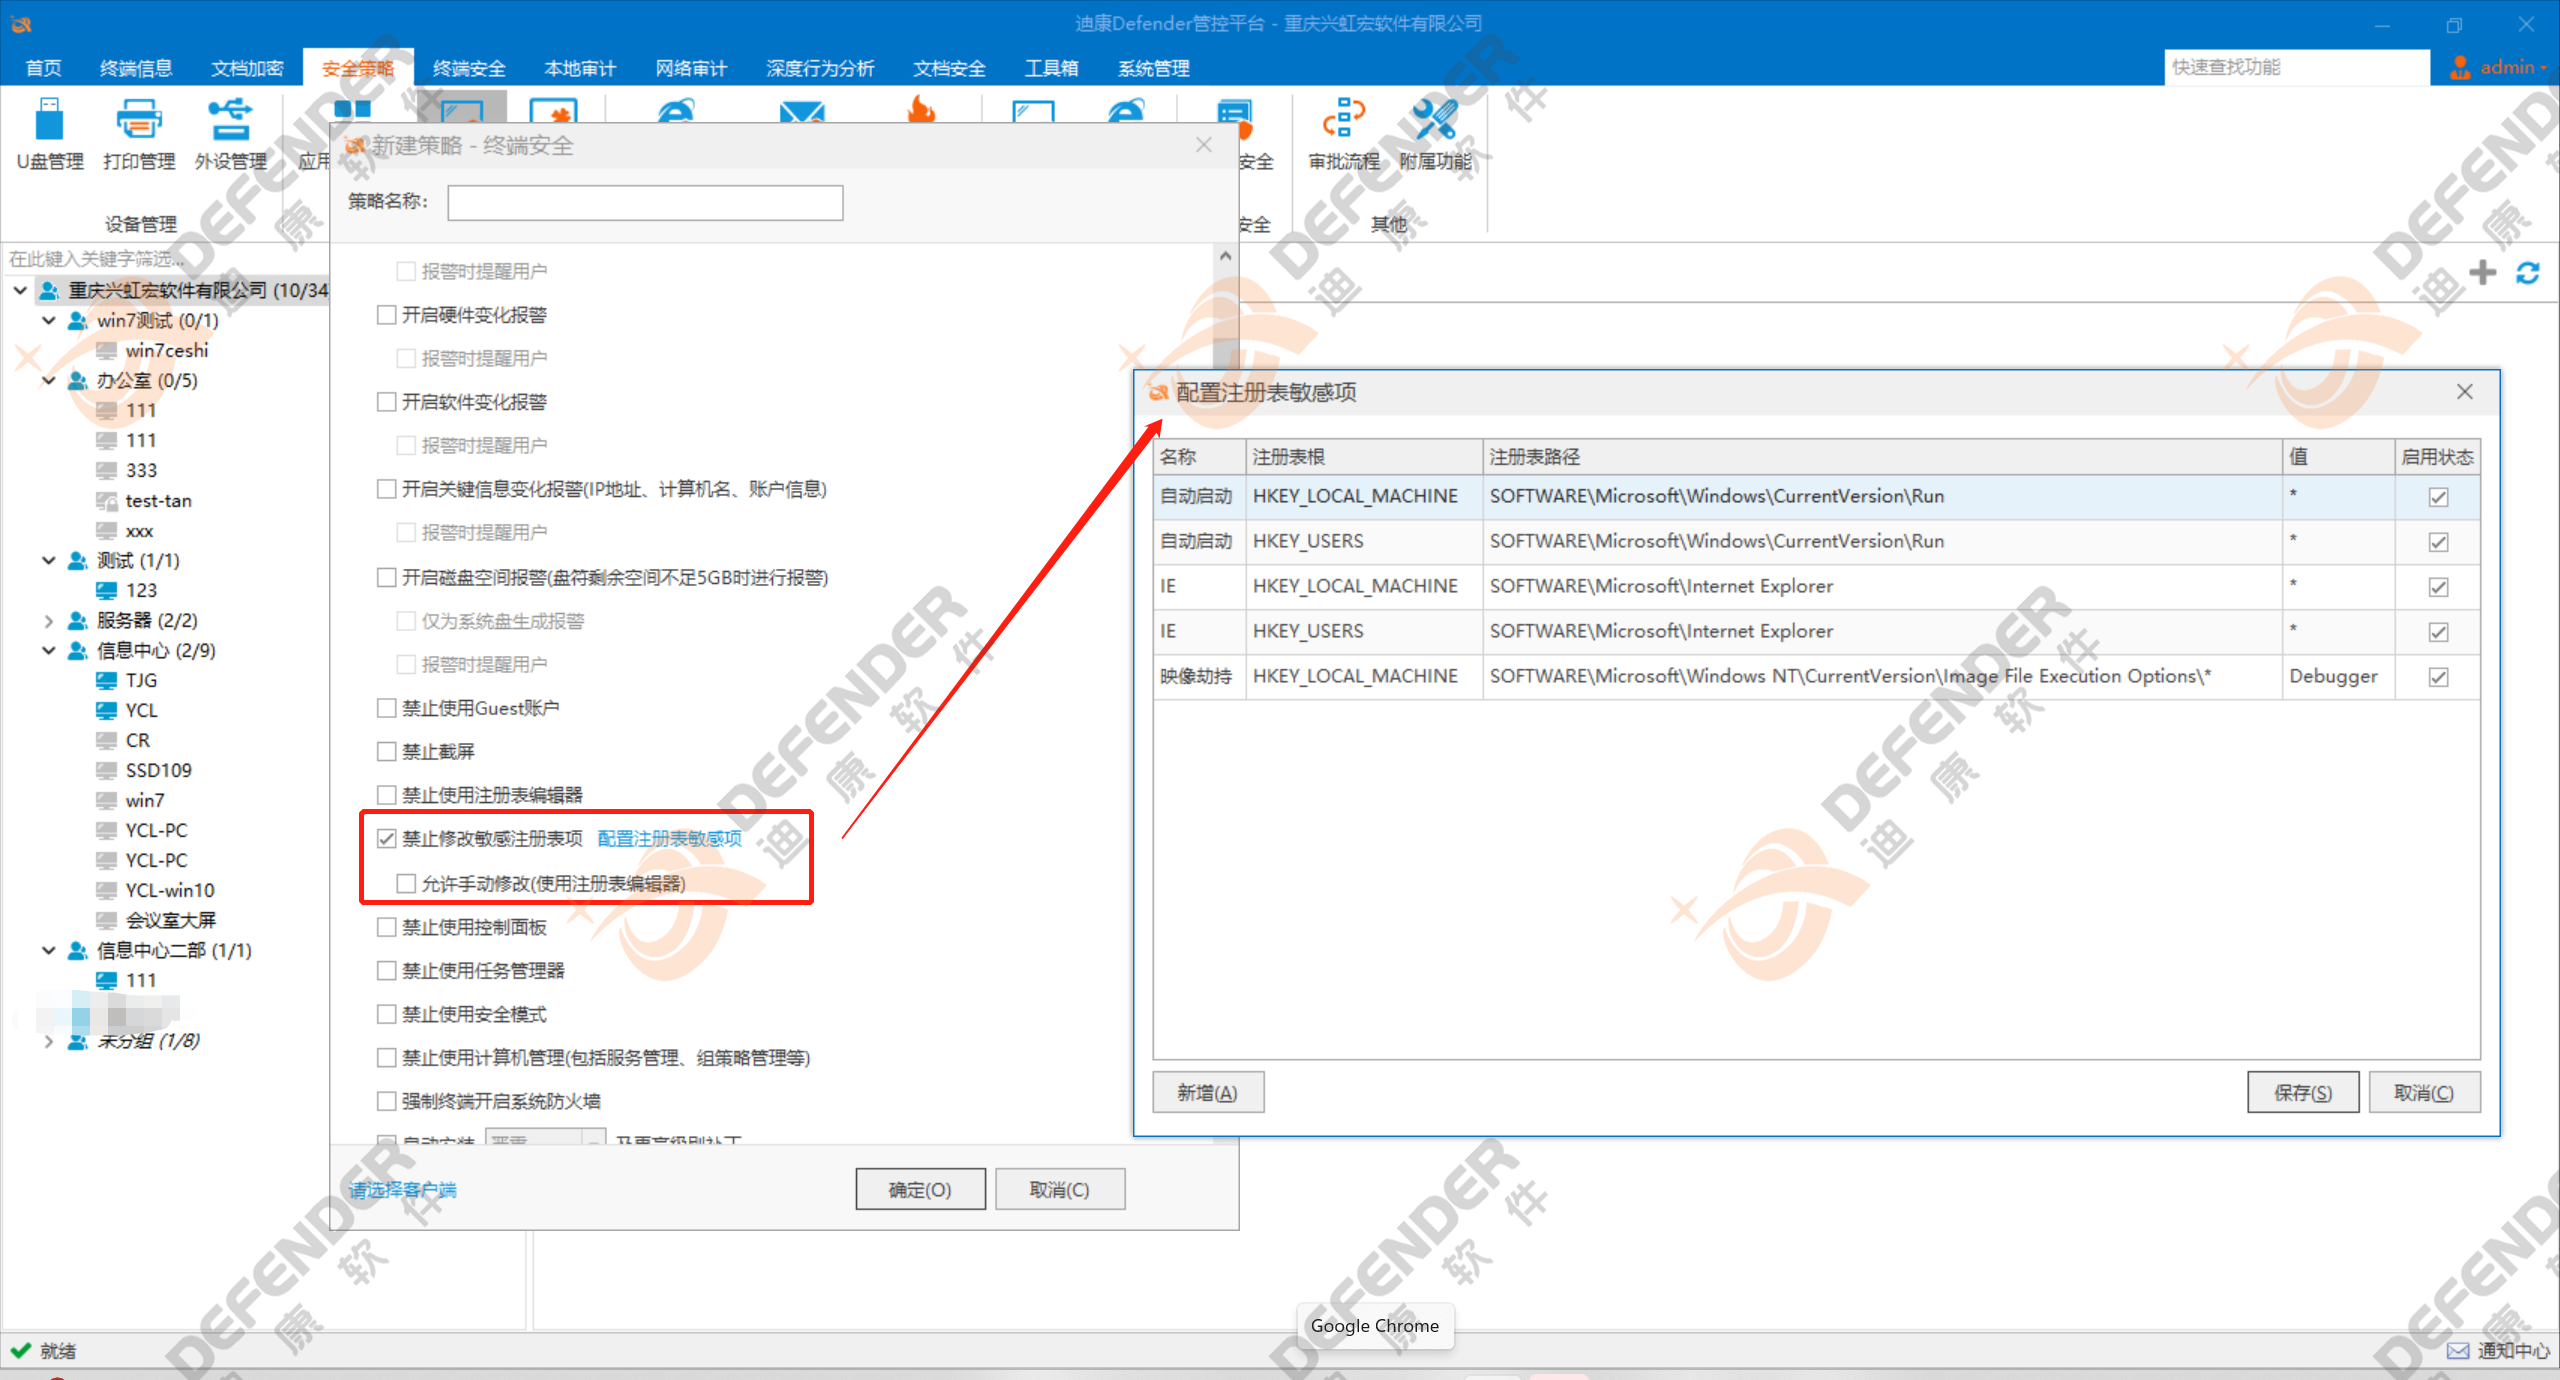Image resolution: width=2560 pixels, height=1380 pixels.
Task: Open 外设管理 USB peripheral tool
Action: [x=230, y=135]
